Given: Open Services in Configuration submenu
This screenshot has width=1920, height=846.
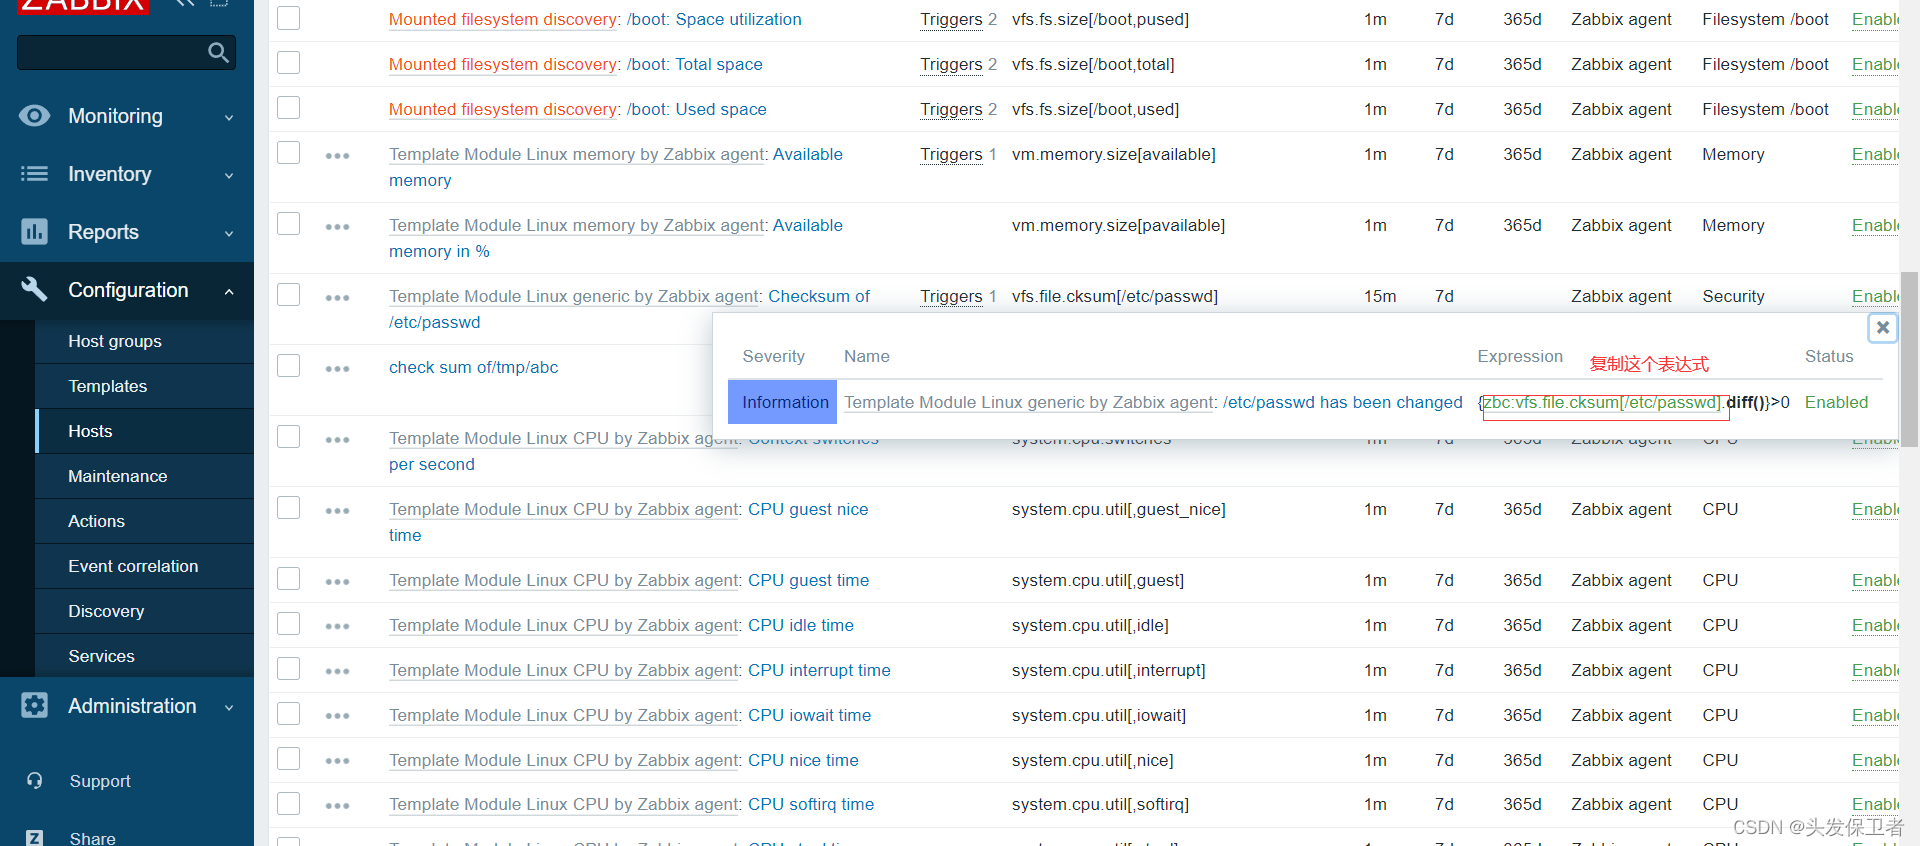Looking at the screenshot, I should [101, 656].
